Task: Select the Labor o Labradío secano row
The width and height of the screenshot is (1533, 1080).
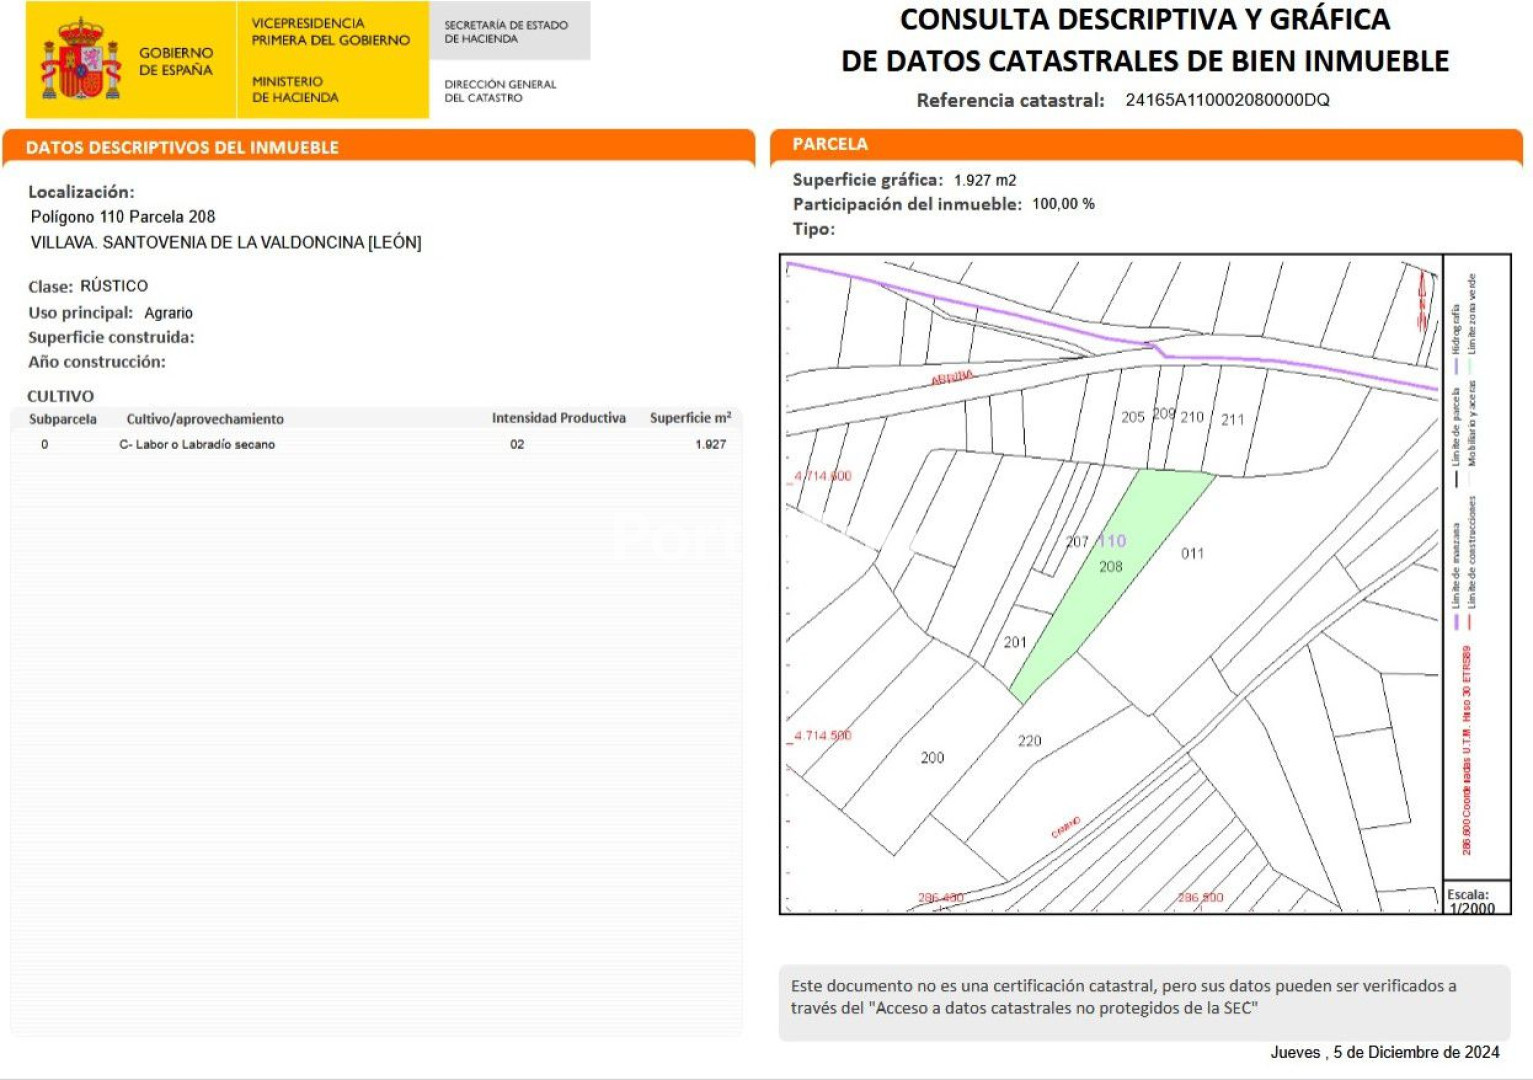Action: [376, 444]
